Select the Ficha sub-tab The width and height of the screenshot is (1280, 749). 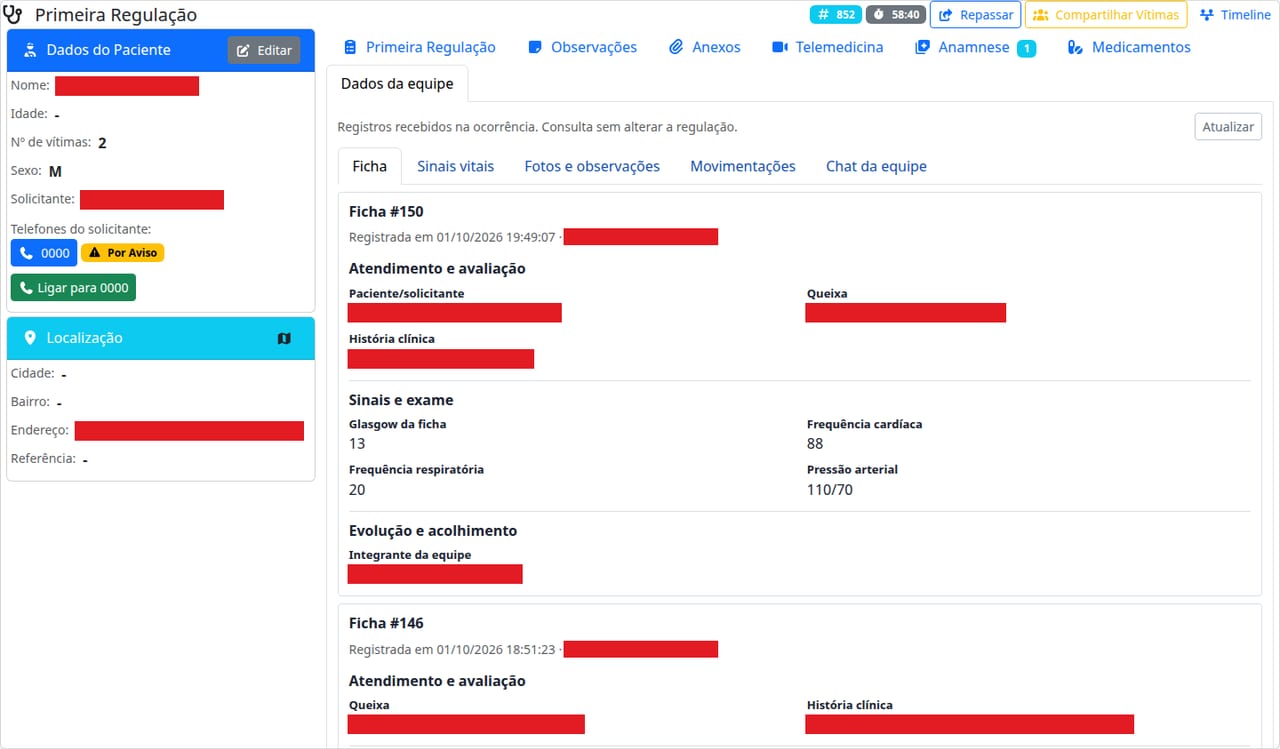(369, 166)
